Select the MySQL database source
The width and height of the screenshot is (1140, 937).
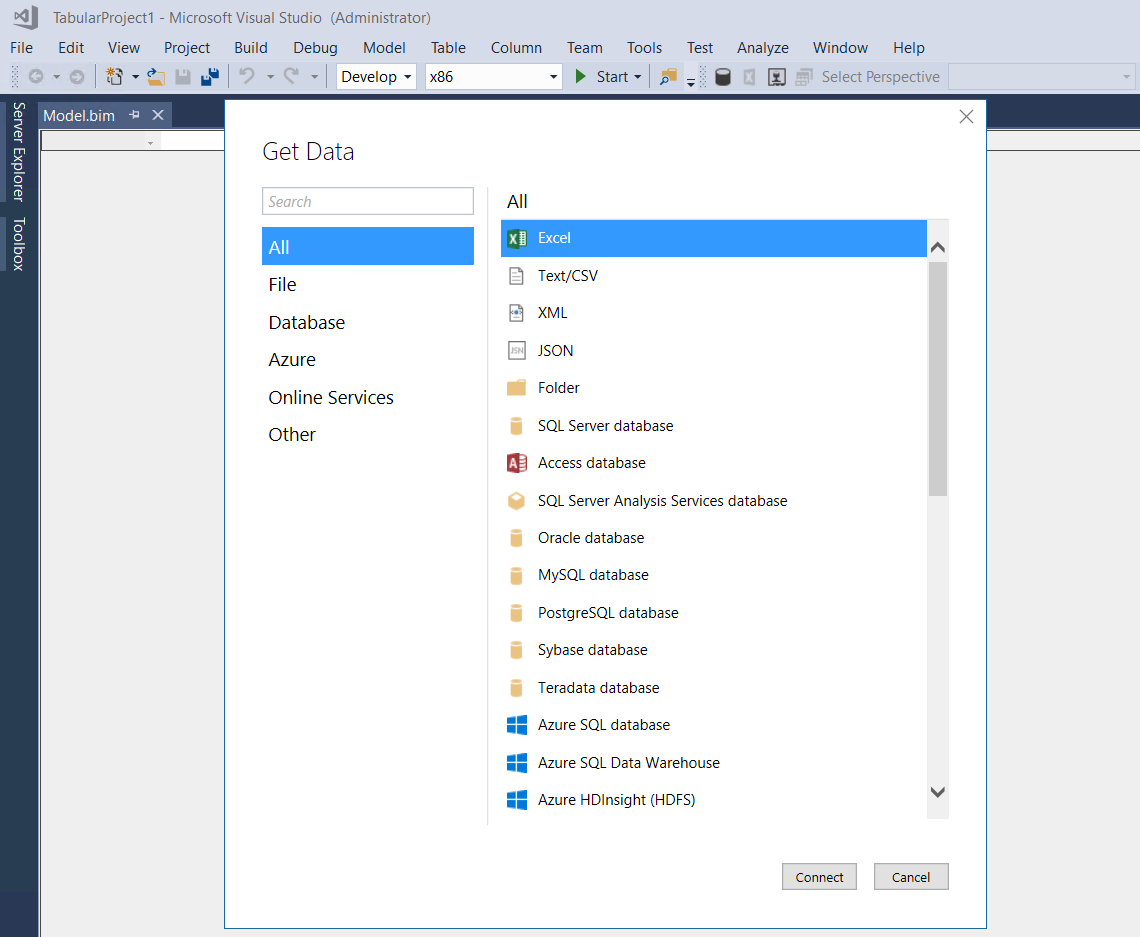pos(713,575)
